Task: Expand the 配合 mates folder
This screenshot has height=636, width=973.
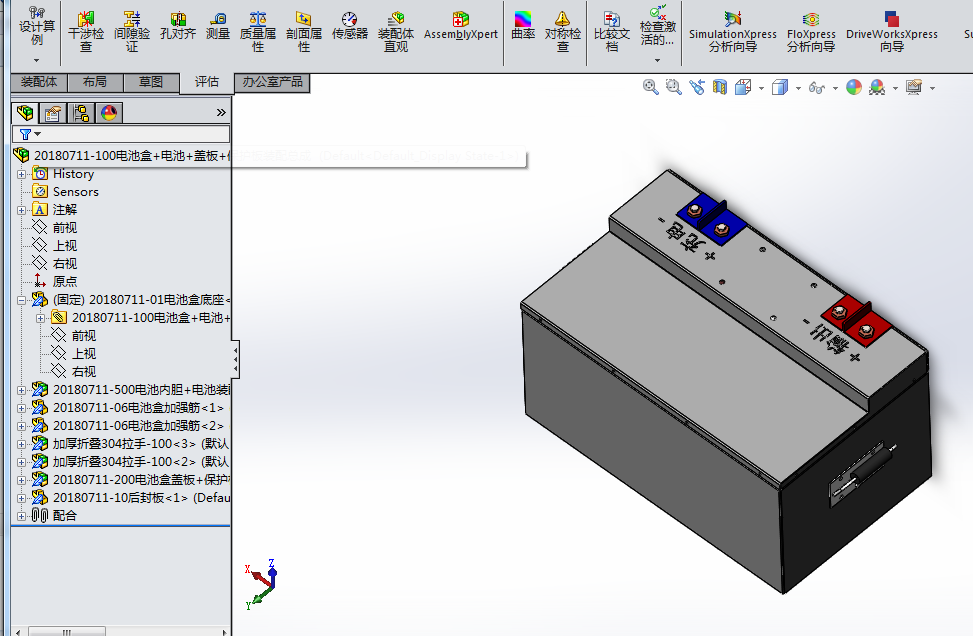Action: [x=22, y=516]
